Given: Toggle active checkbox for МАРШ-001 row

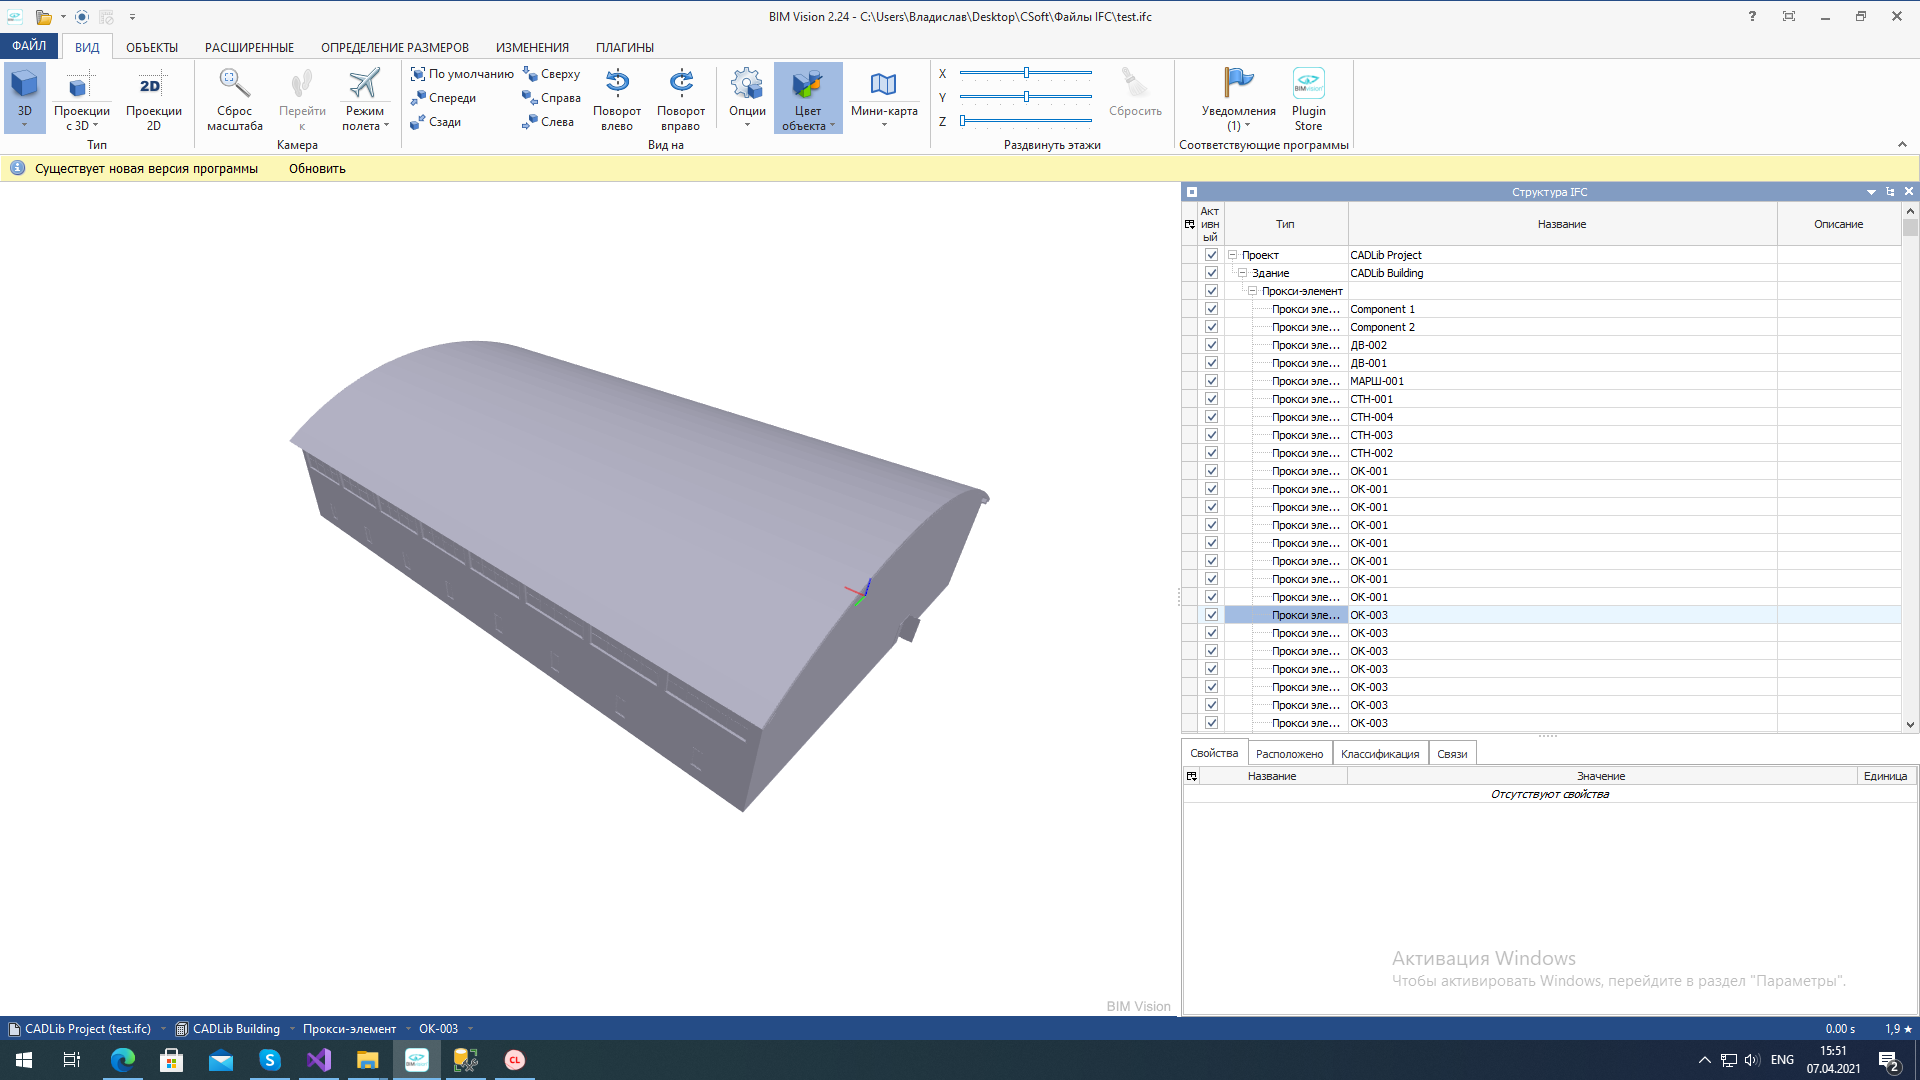Looking at the screenshot, I should click(x=1211, y=381).
